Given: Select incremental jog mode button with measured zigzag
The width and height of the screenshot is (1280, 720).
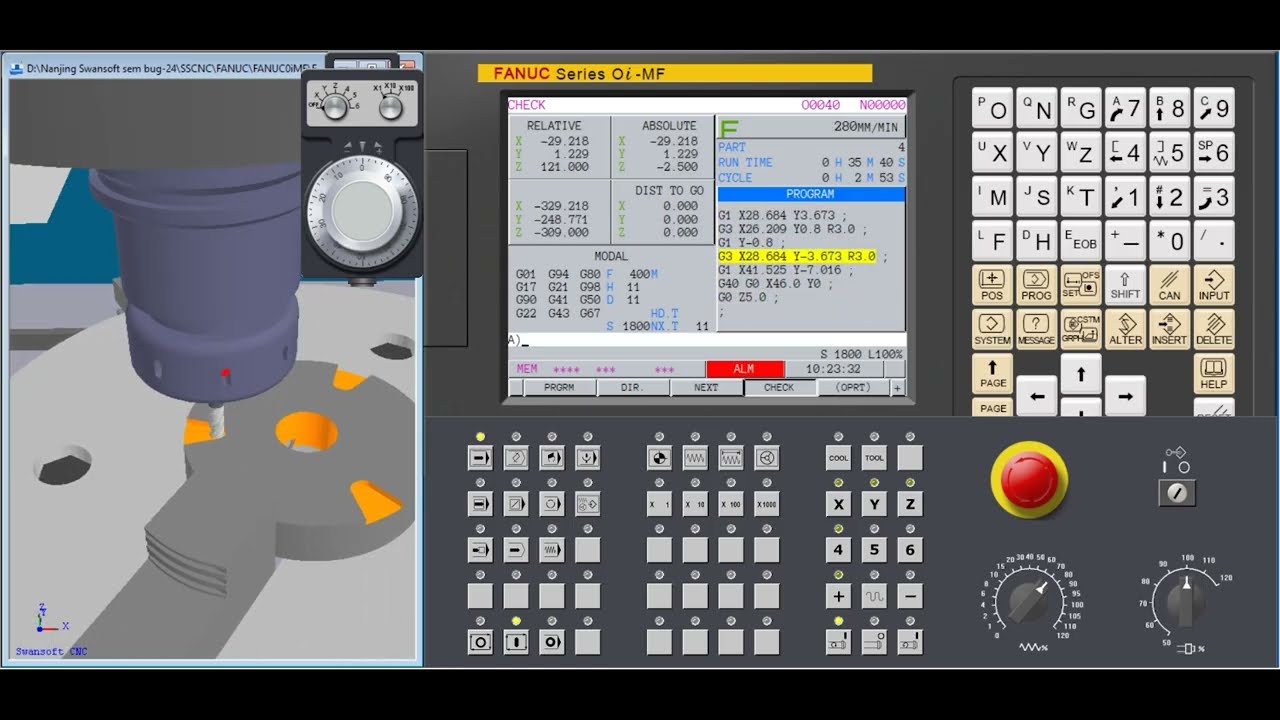Looking at the screenshot, I should coord(731,458).
